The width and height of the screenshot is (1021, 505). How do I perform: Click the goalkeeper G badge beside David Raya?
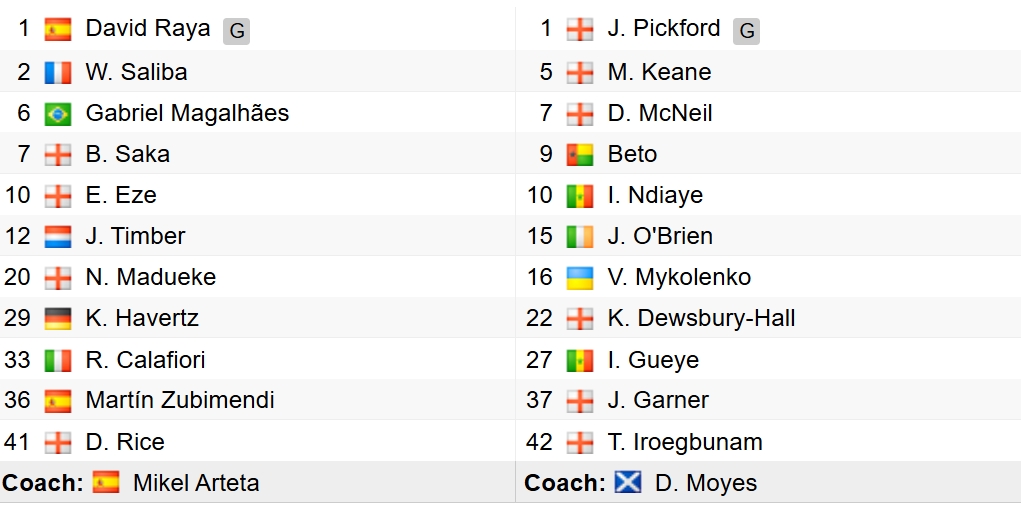click(x=236, y=31)
